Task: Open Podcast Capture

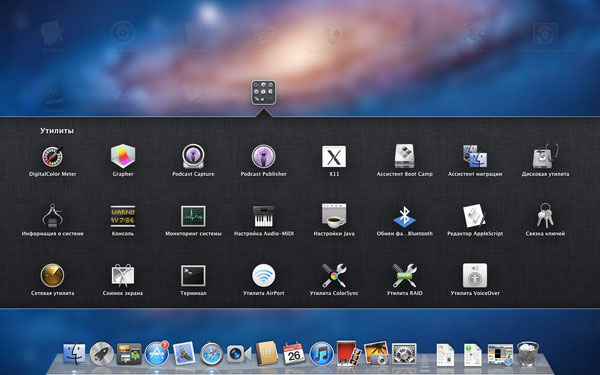Action: tap(193, 156)
